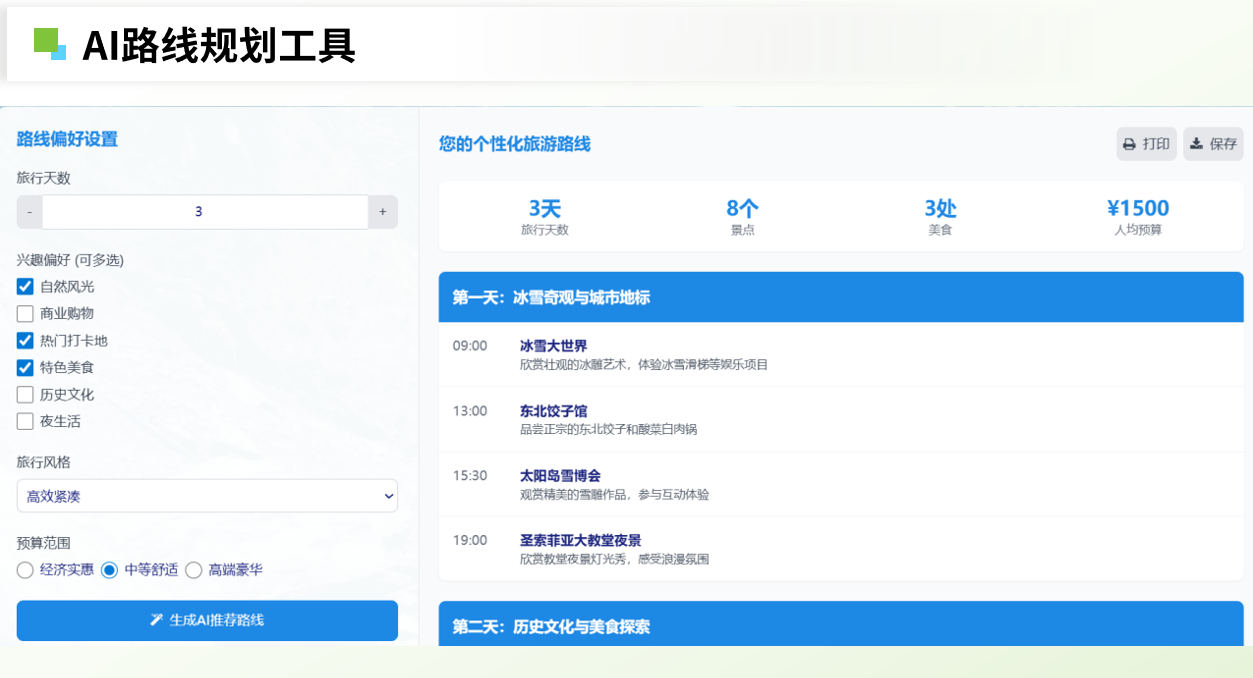Increase travel days with the plus stepper

[382, 211]
